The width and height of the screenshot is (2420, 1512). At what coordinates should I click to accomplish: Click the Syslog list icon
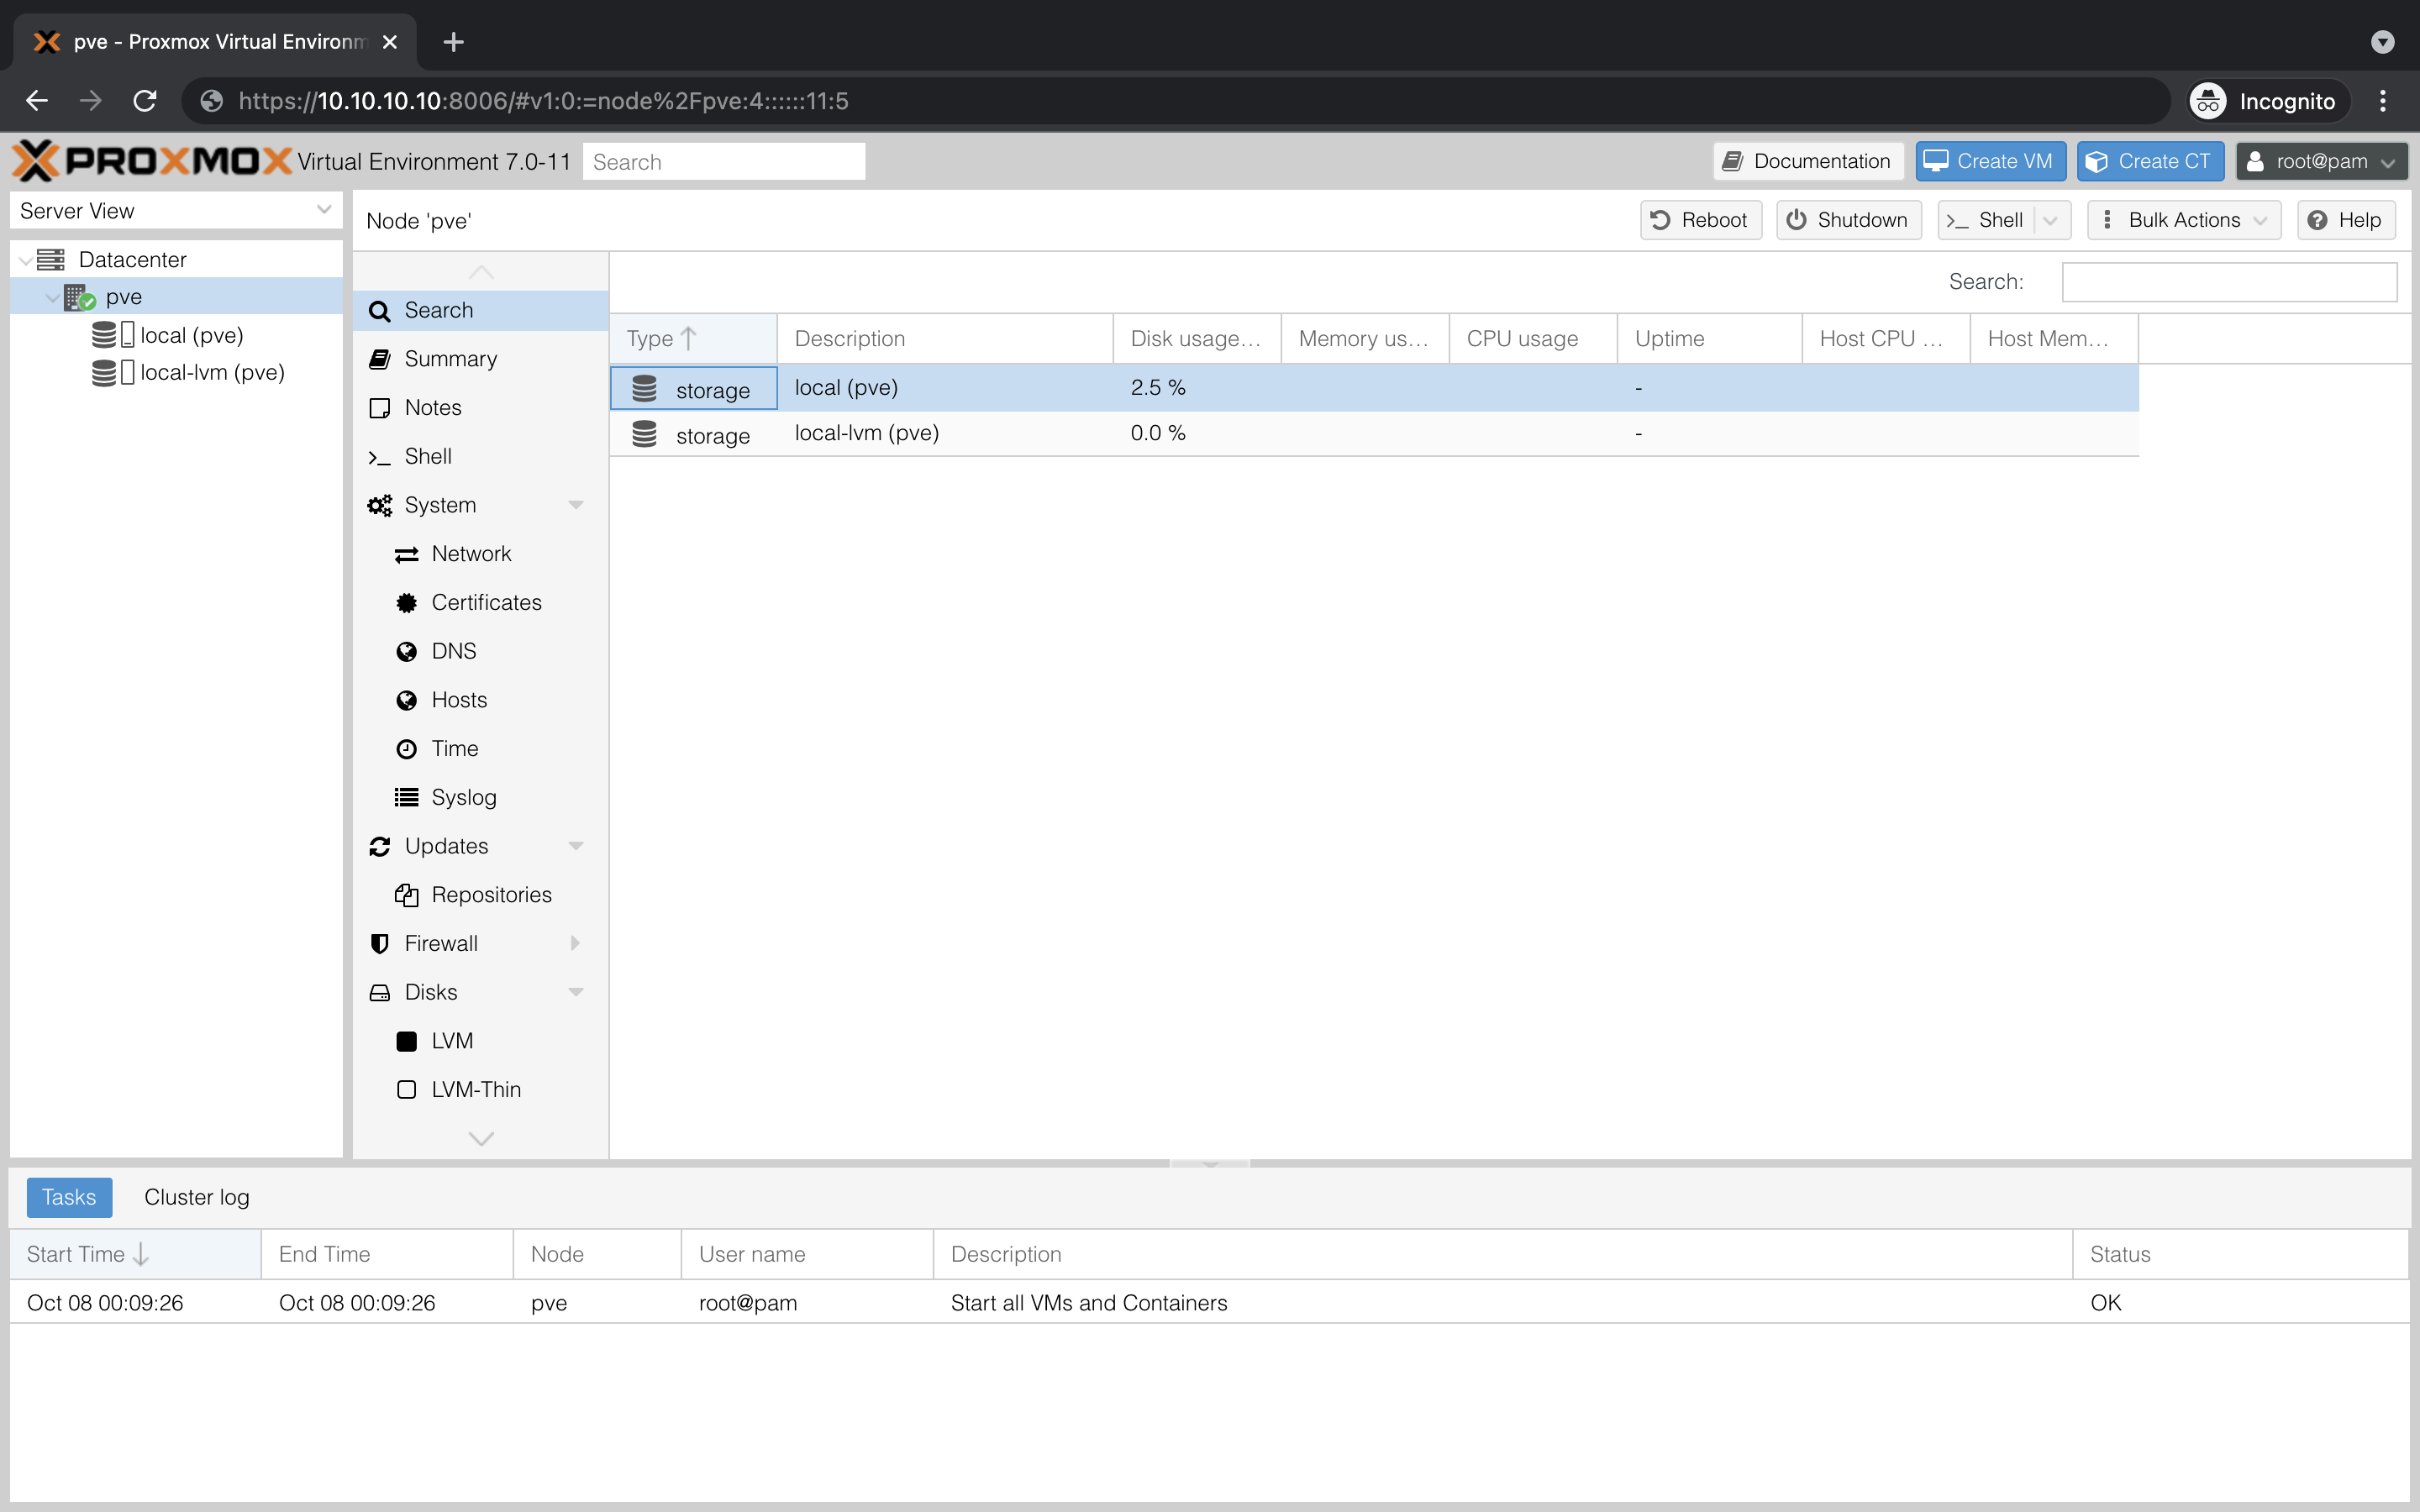coord(406,797)
